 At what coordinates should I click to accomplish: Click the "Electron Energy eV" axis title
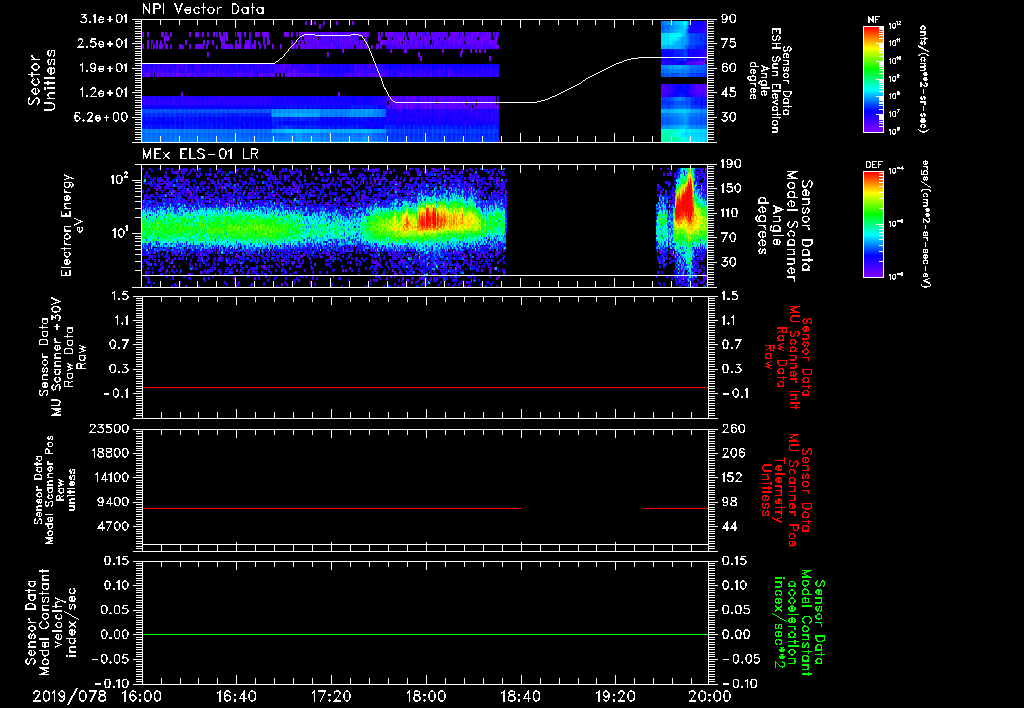tap(71, 225)
